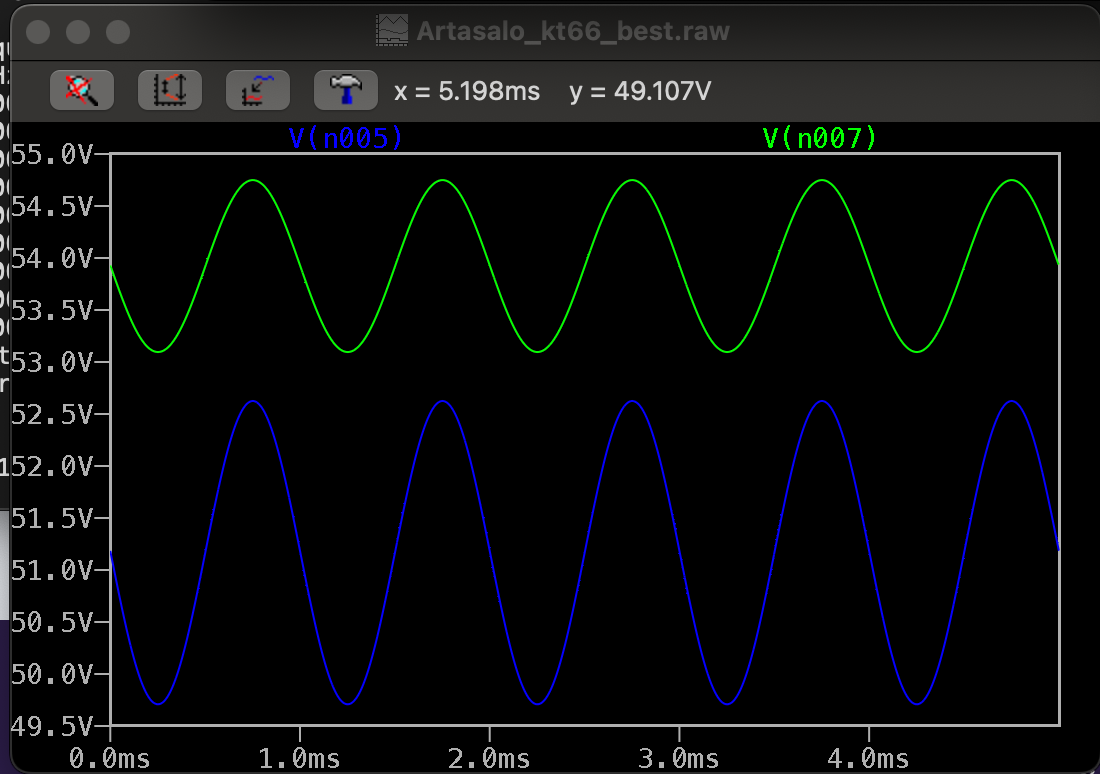Click the 0.0ms time axis label
The height and width of the screenshot is (774, 1100).
pos(109,759)
